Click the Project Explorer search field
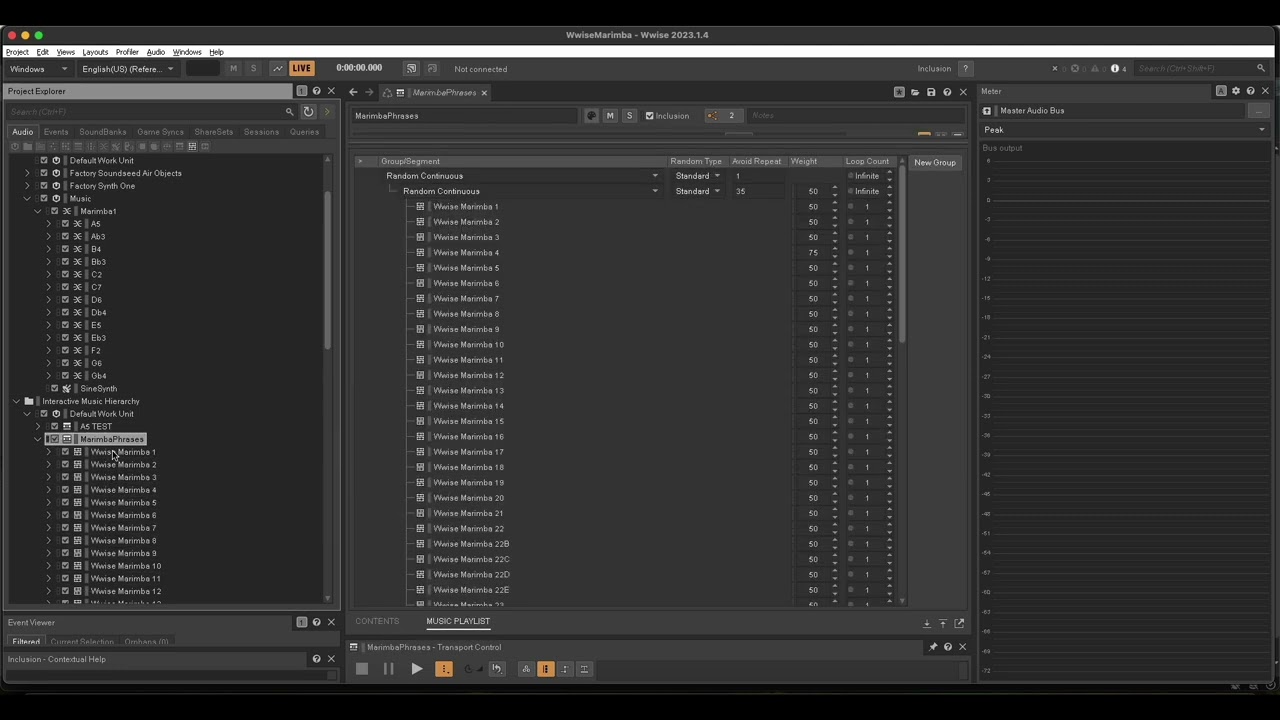This screenshot has width=1280, height=720. tap(146, 112)
